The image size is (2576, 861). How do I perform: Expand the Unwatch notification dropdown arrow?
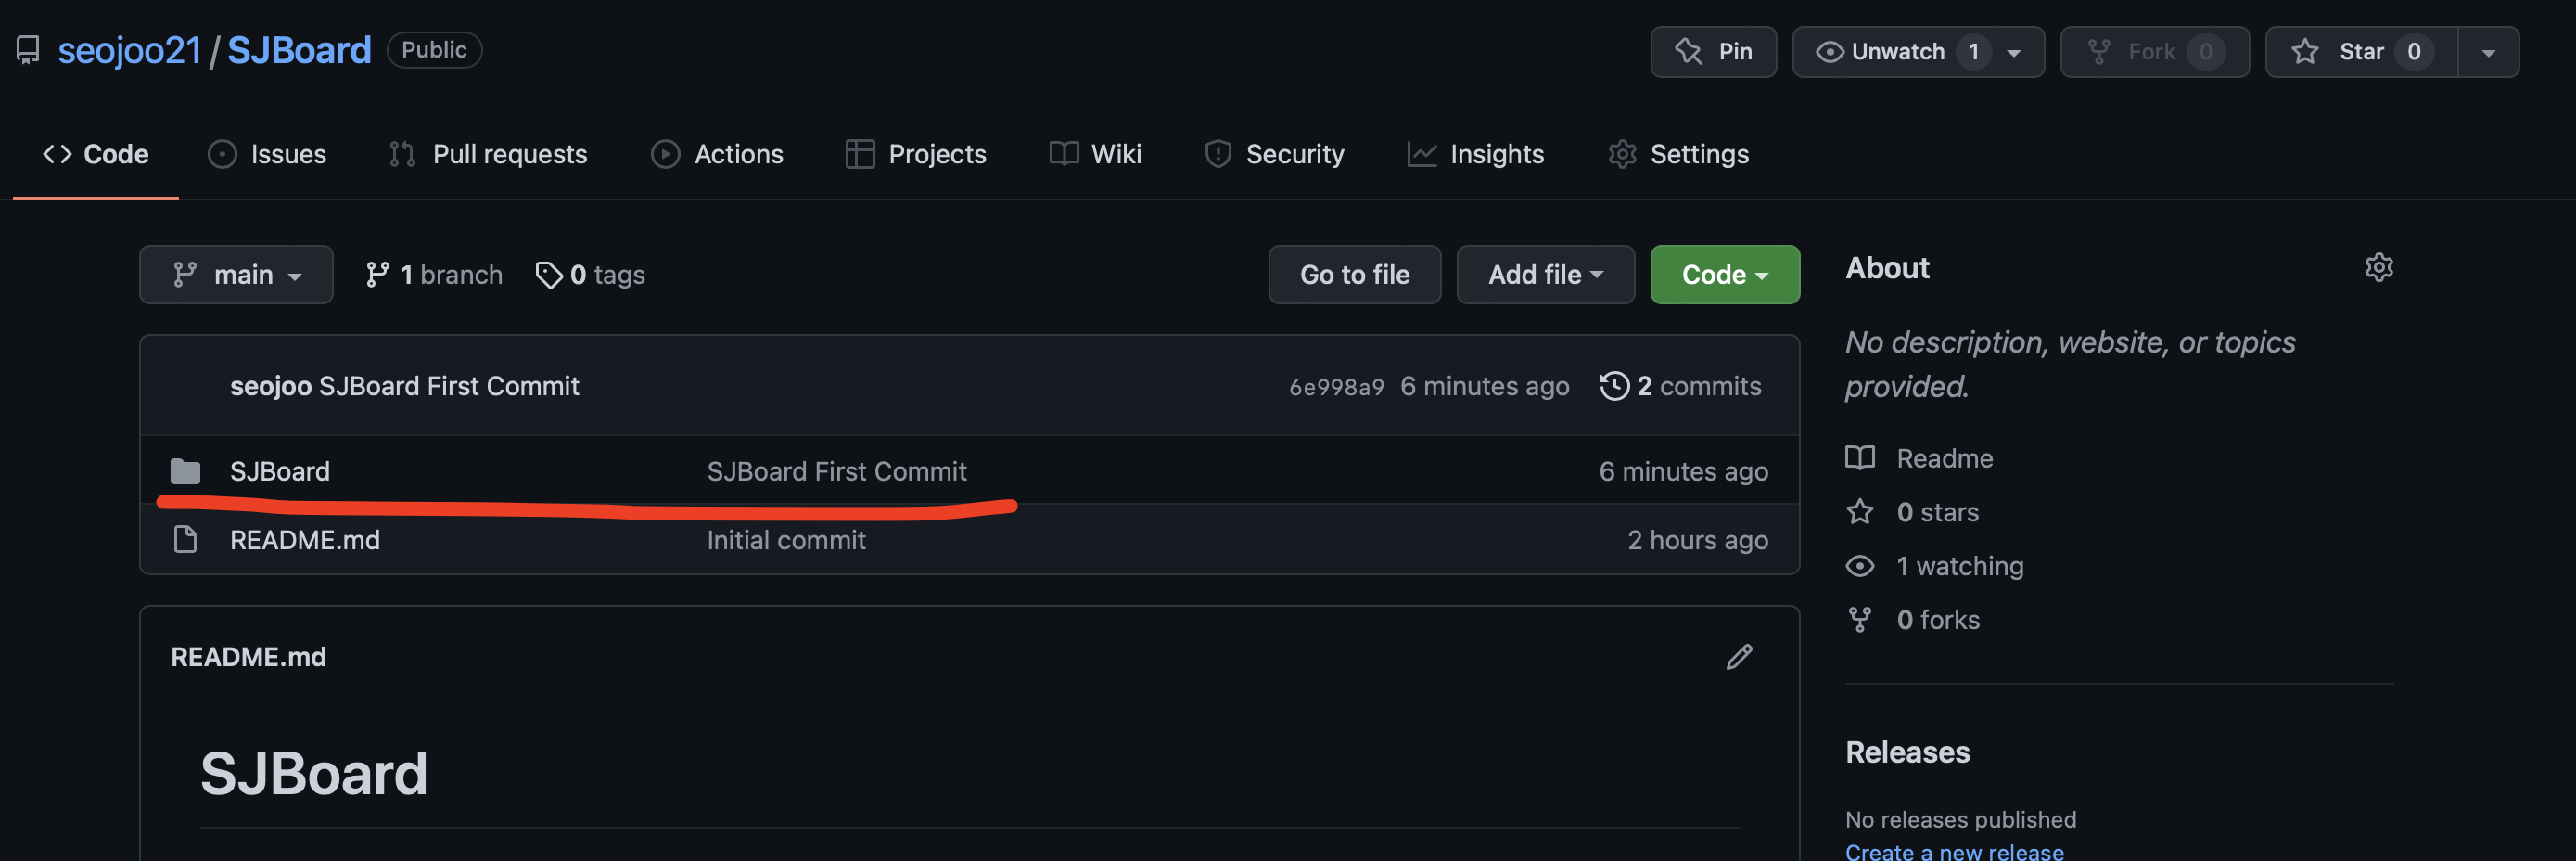pos(2014,52)
